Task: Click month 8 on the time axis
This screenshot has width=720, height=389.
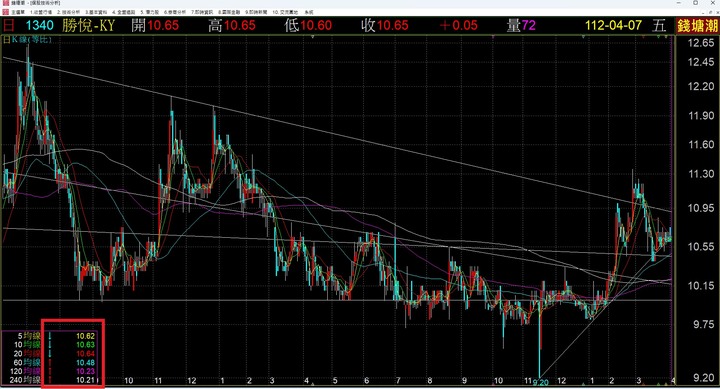Action: pos(430,381)
